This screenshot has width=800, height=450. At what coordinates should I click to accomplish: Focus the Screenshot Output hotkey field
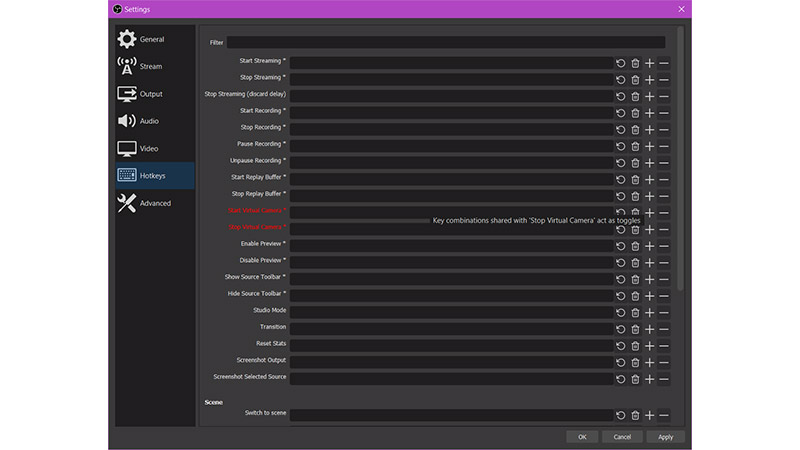pos(452,363)
